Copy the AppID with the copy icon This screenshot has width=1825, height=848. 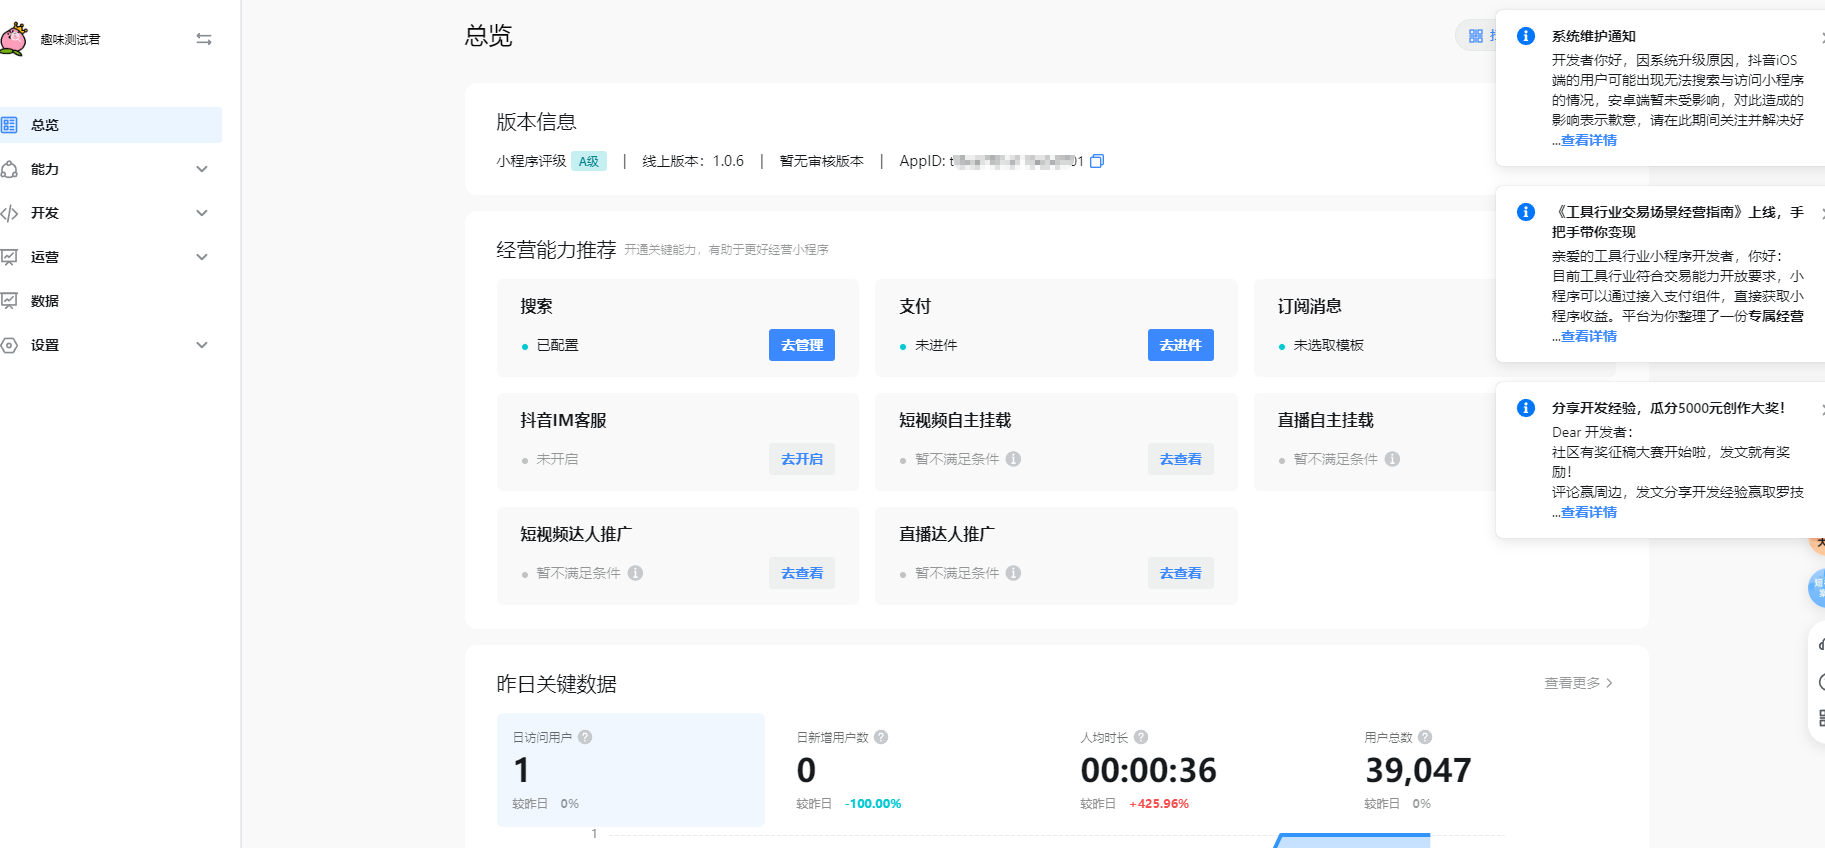click(x=1097, y=161)
